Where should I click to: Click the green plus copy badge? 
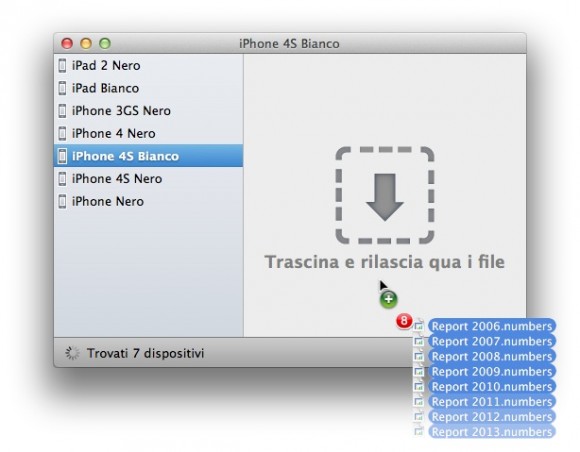click(x=388, y=300)
